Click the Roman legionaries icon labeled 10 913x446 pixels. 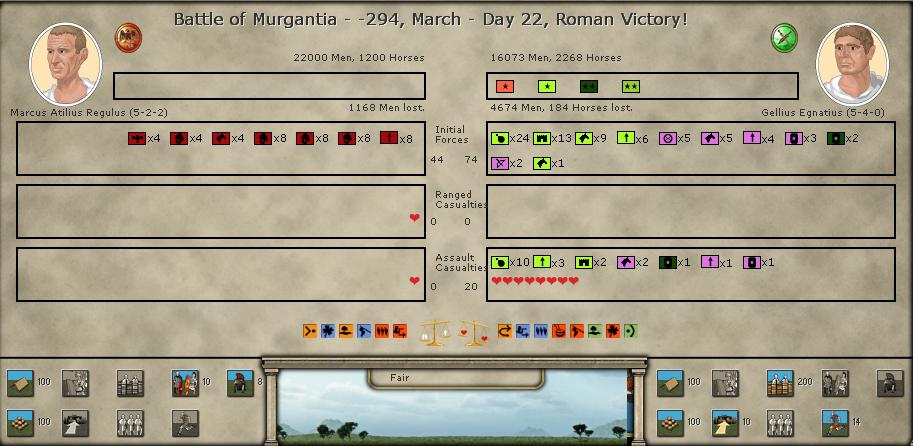tap(184, 383)
